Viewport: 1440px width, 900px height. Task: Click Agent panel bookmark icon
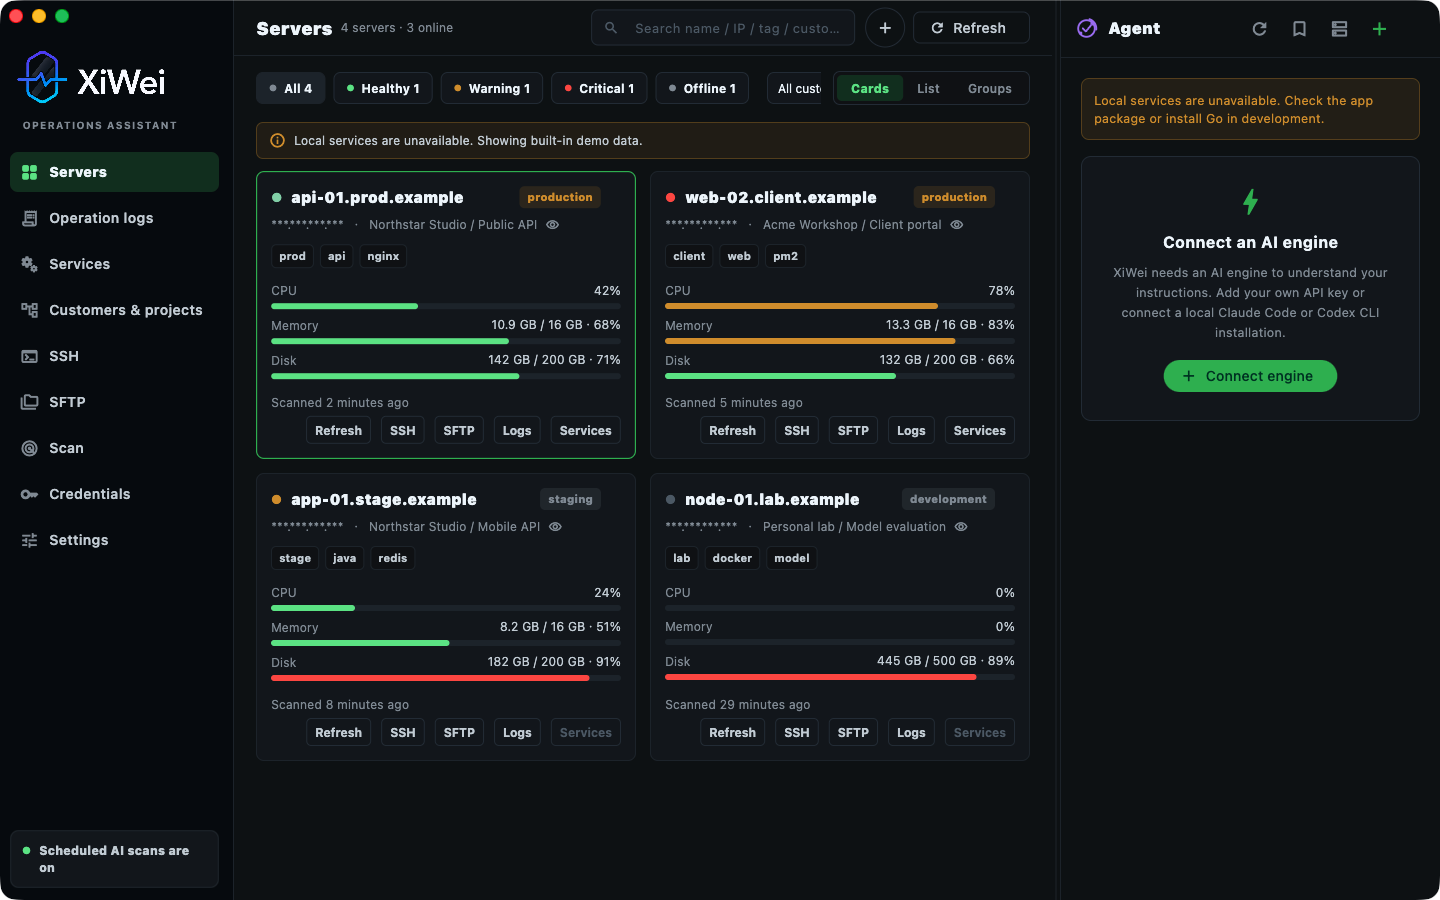tap(1300, 29)
